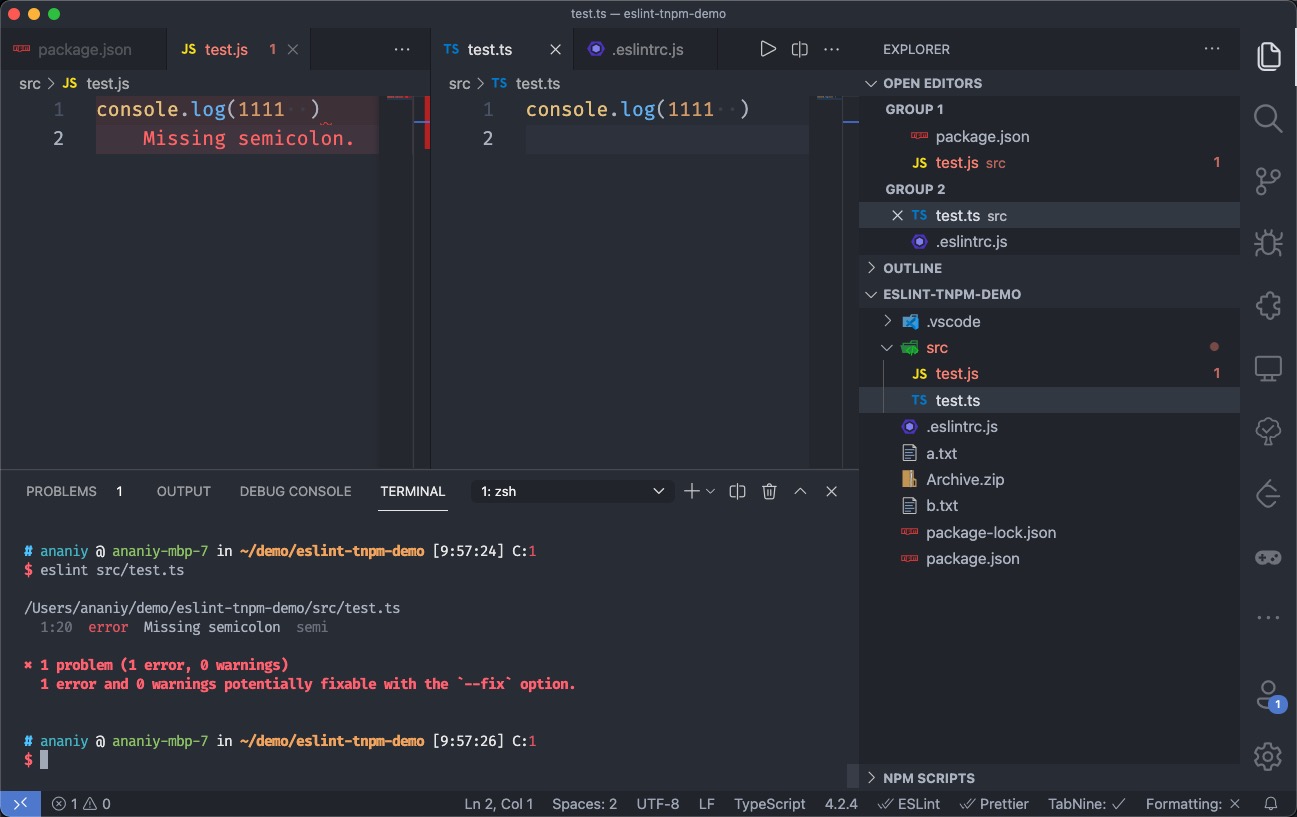Open the Accounts menu icon

[1268, 694]
